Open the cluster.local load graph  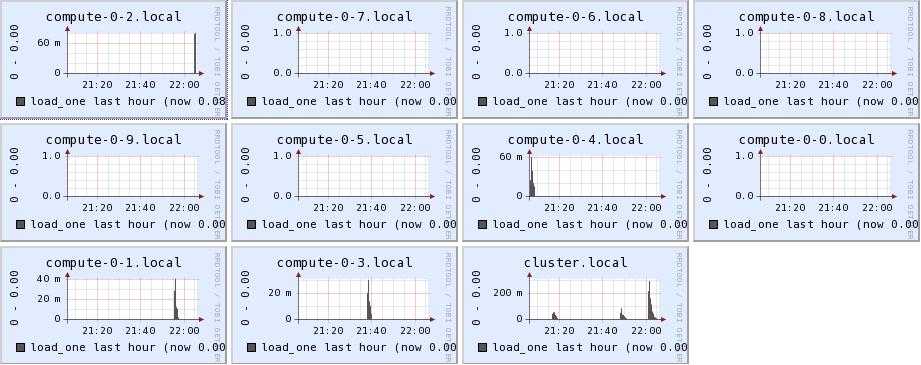point(575,305)
